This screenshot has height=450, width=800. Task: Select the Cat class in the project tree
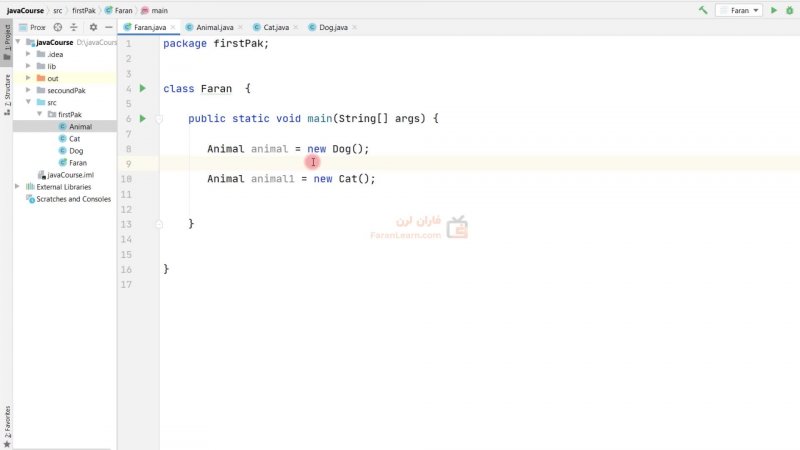point(74,139)
